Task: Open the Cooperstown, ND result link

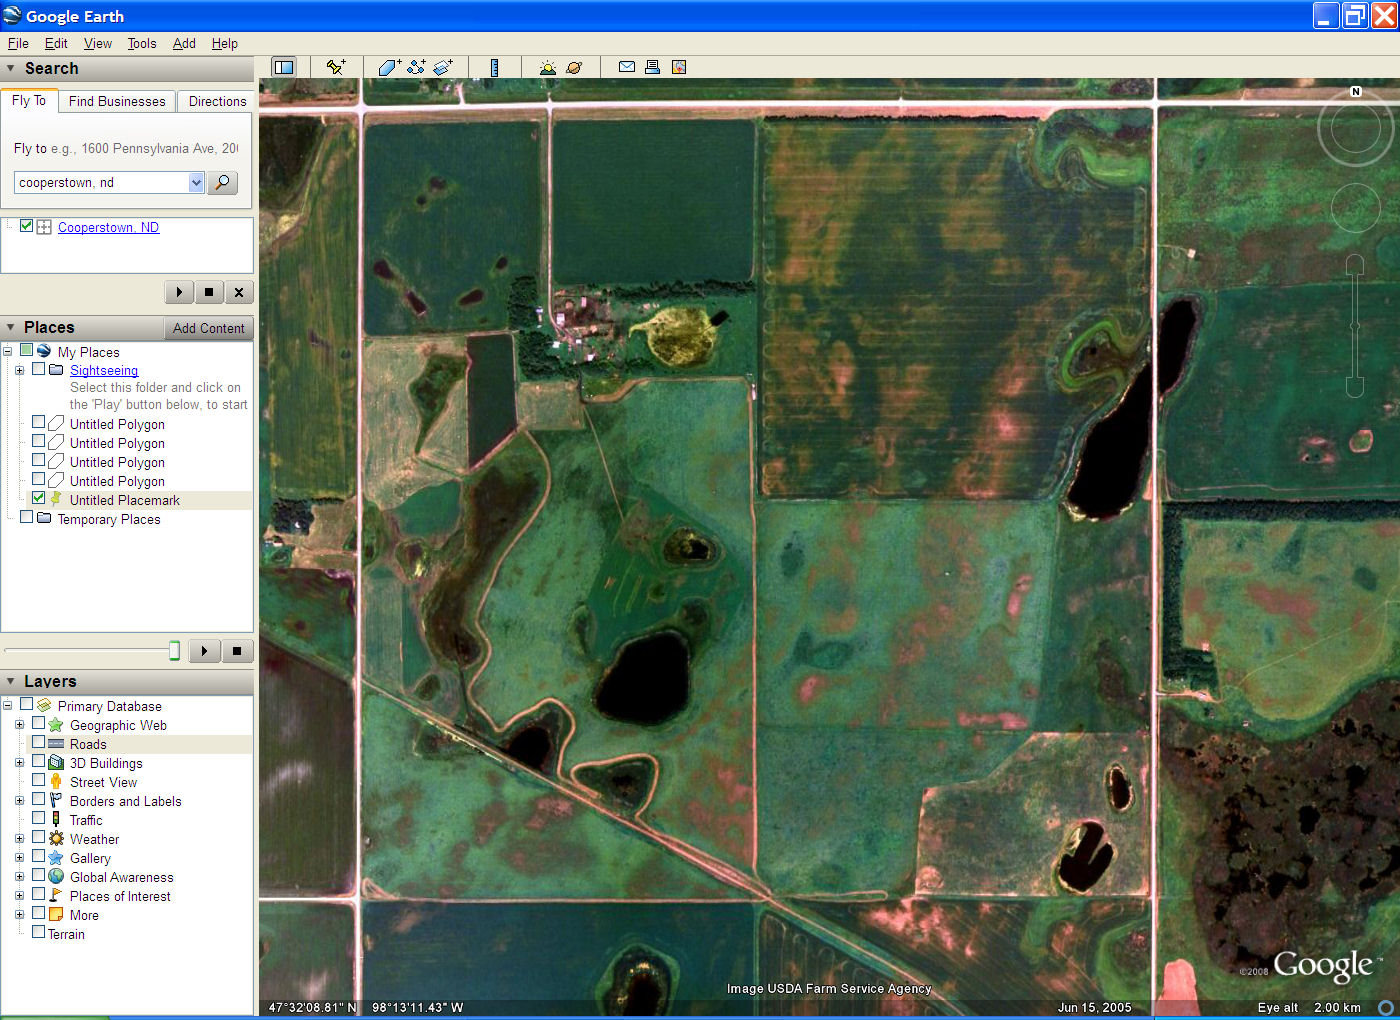Action: pyautogui.click(x=108, y=227)
